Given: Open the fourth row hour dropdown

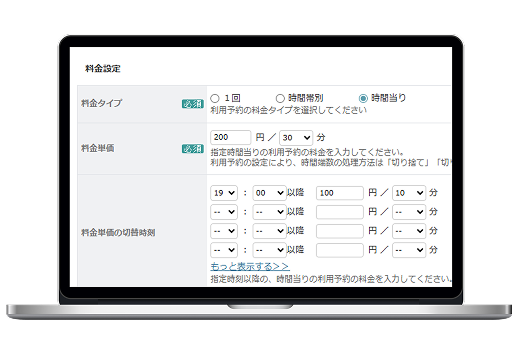Looking at the screenshot, I should pos(224,250).
